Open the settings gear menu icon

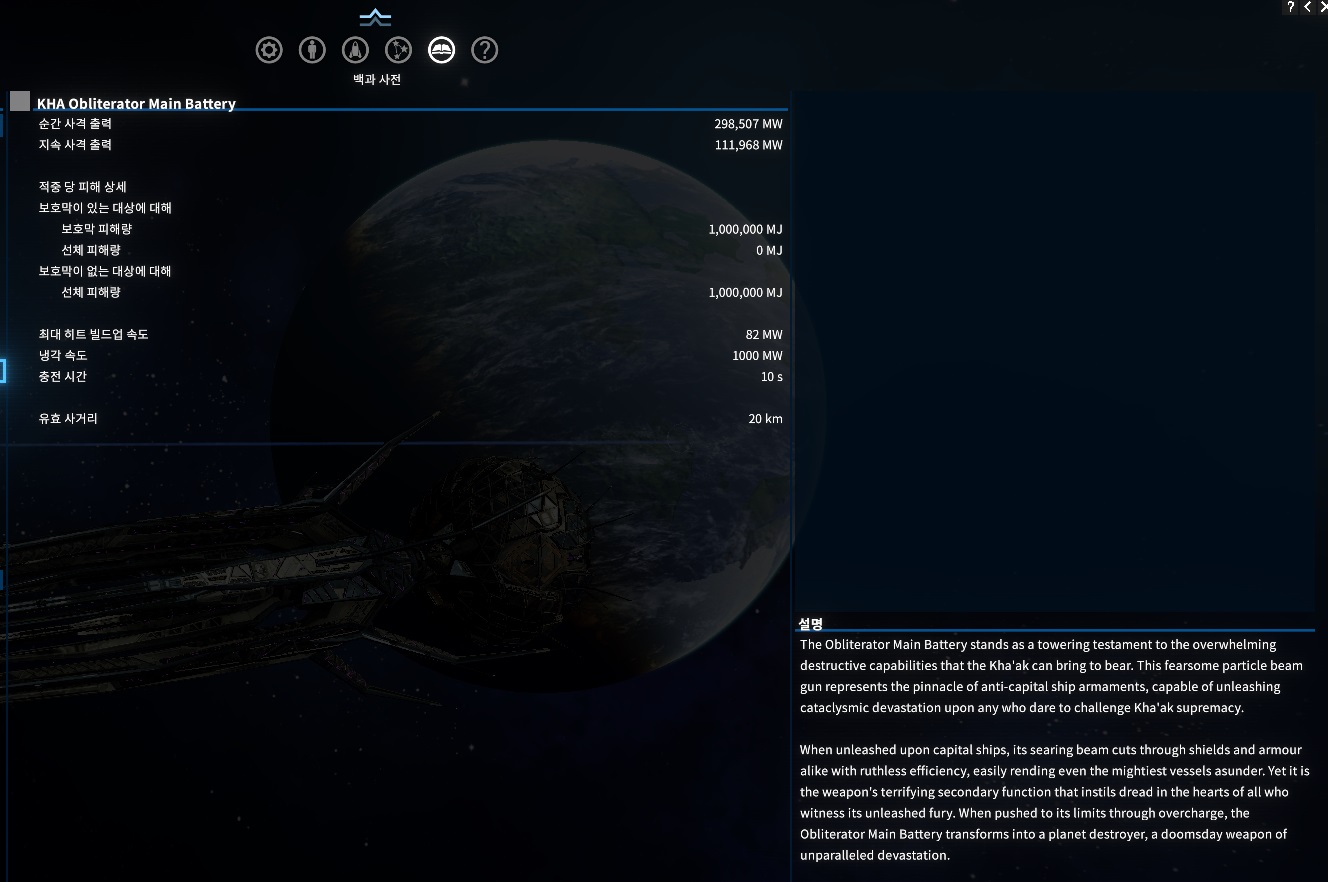pyautogui.click(x=269, y=50)
